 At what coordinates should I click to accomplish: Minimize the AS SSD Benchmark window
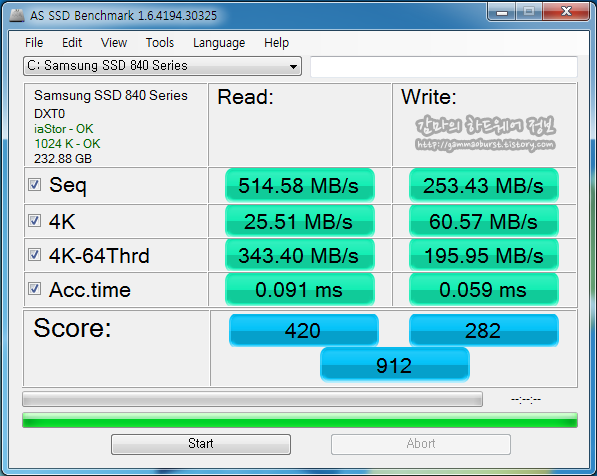(501, 12)
